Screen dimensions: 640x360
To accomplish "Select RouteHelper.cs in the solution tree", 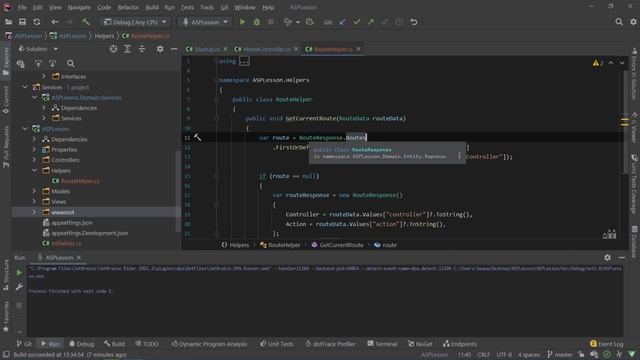I will [x=80, y=181].
